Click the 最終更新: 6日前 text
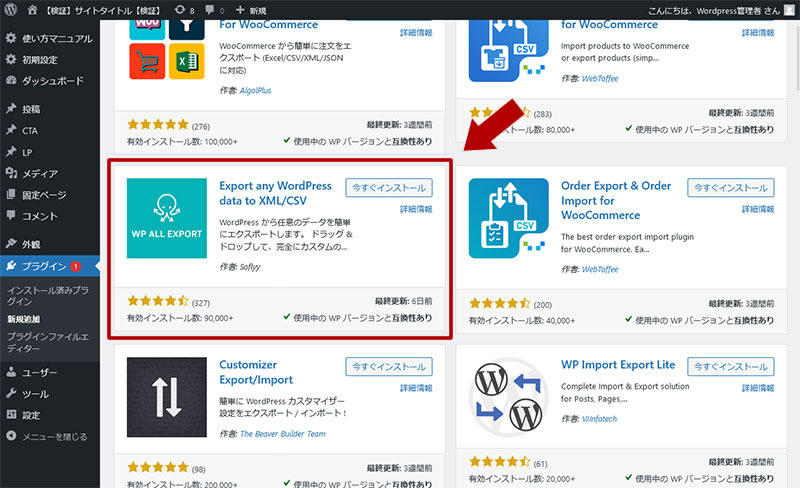The image size is (800, 488). click(x=403, y=301)
